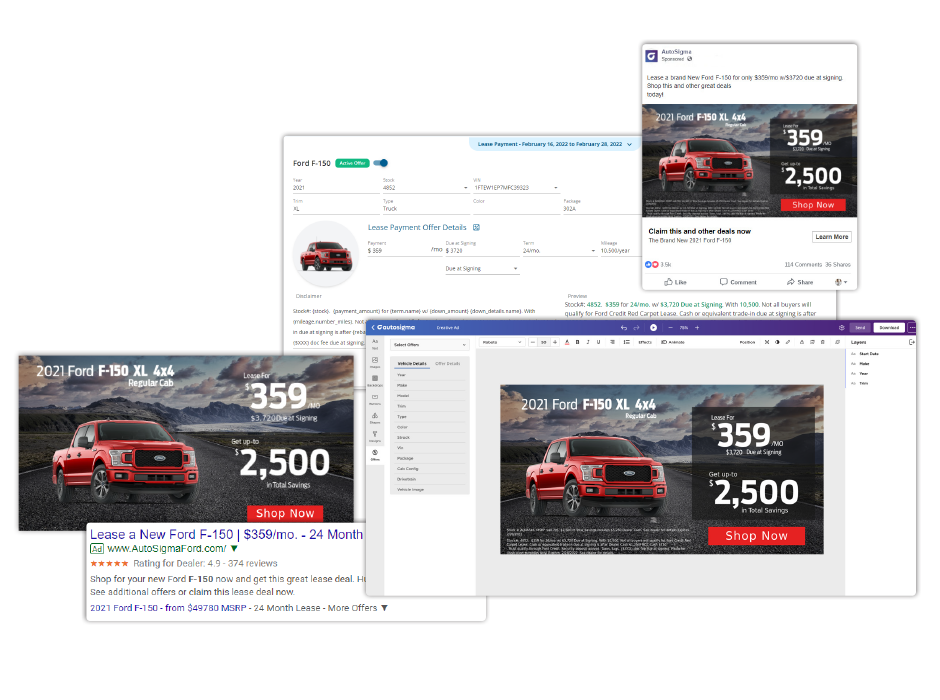Select the Model item in Vehicle Details list
Viewport: 940px width, 700px height.
click(x=430, y=396)
